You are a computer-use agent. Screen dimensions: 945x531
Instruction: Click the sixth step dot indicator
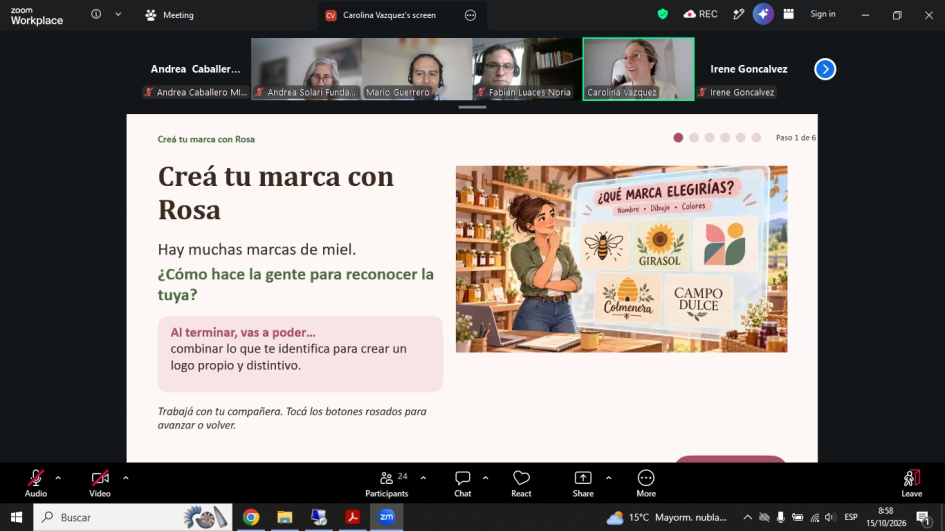pos(756,138)
